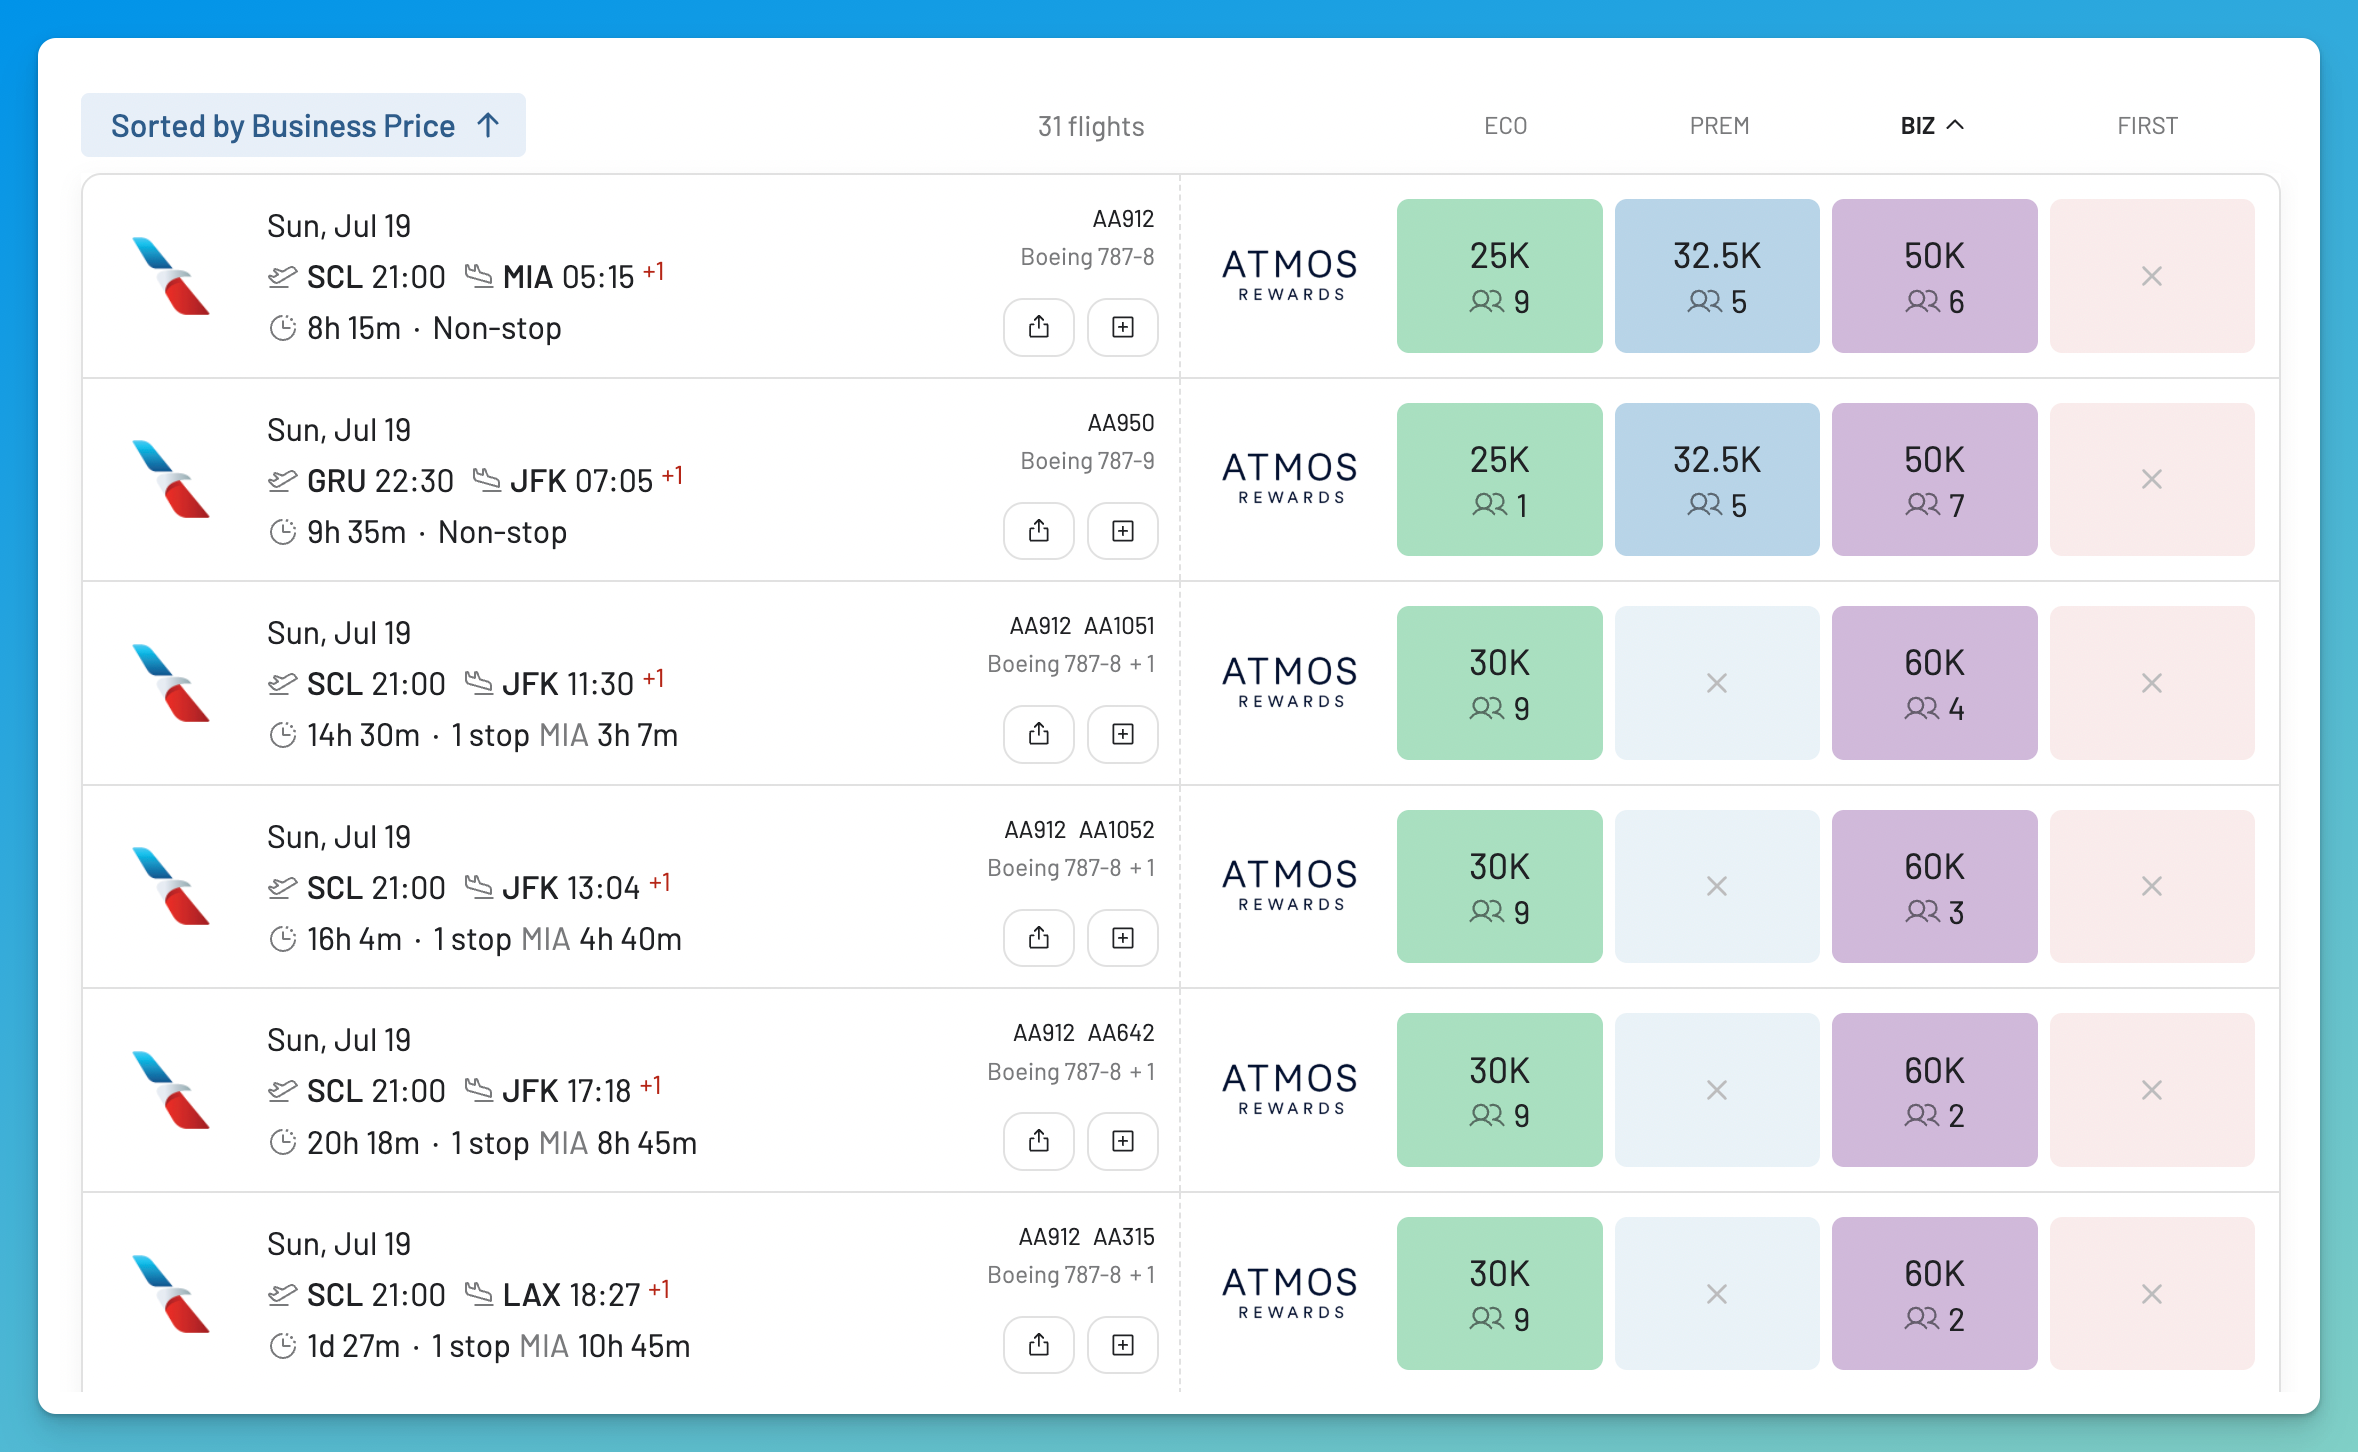Click the BIZ column sort header
This screenshot has height=1452, width=2358.
[1932, 126]
